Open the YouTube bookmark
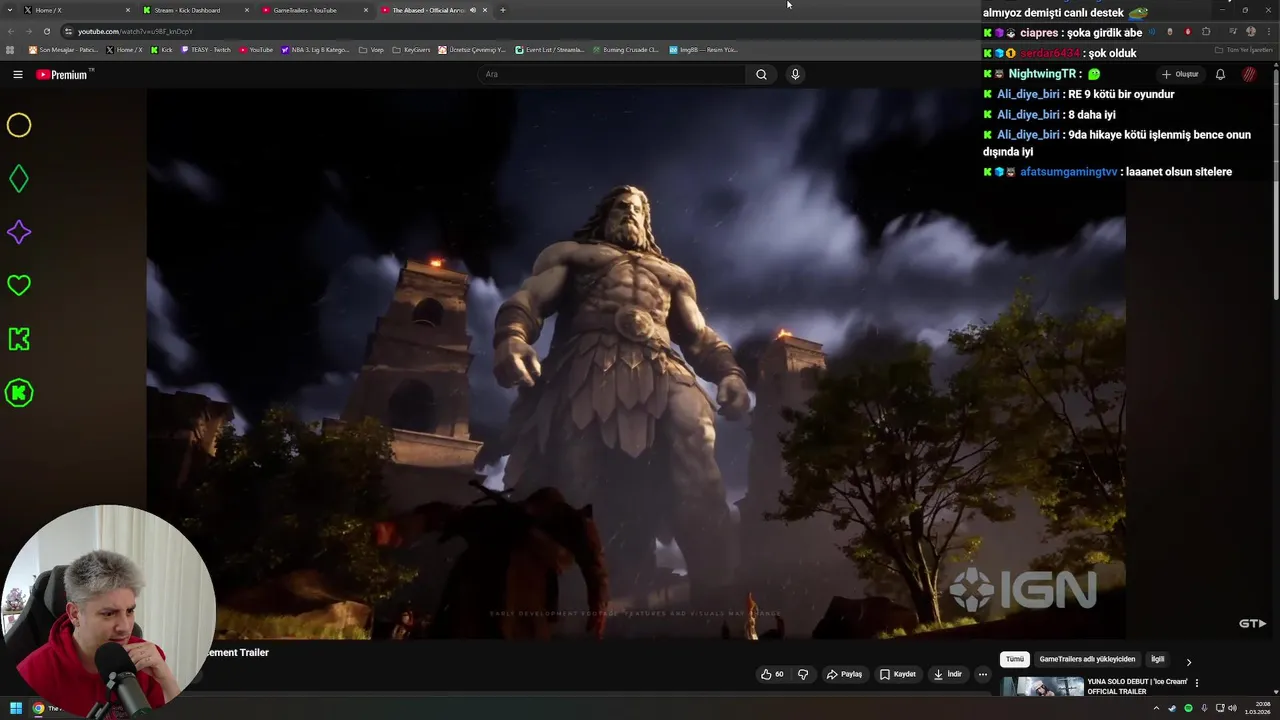Image resolution: width=1280 pixels, height=720 pixels. (256, 50)
